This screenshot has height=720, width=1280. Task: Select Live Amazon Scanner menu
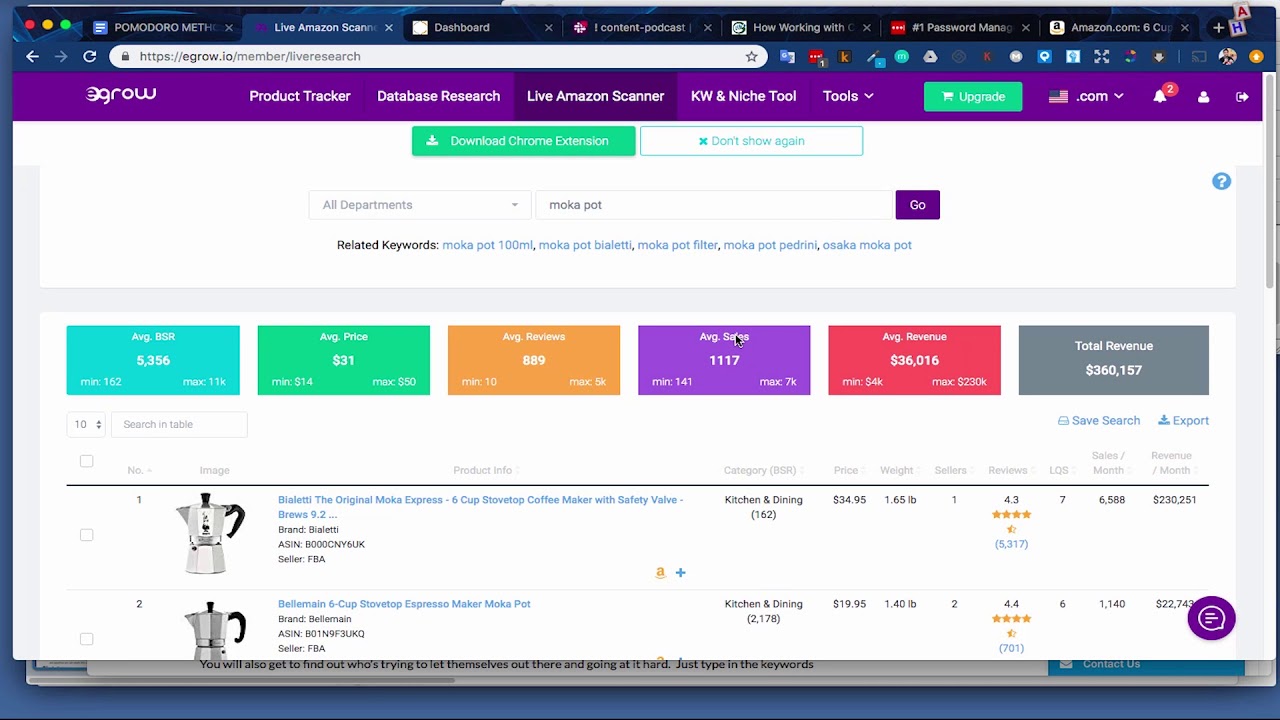pyautogui.click(x=595, y=96)
